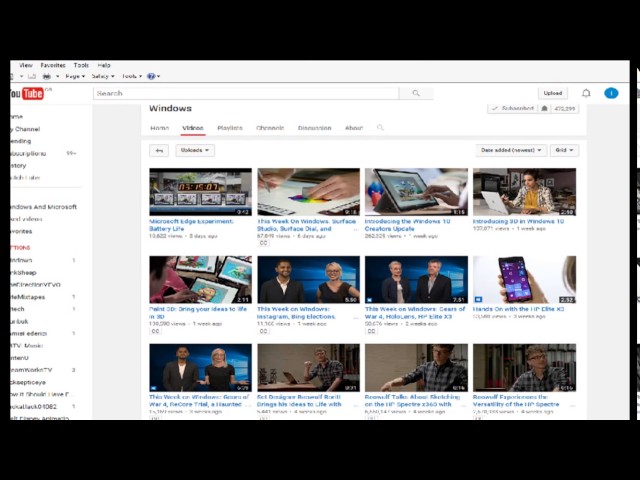Click the HP Elite X3 phone thumbnail
Image resolution: width=640 pixels, height=480 pixels.
(524, 280)
